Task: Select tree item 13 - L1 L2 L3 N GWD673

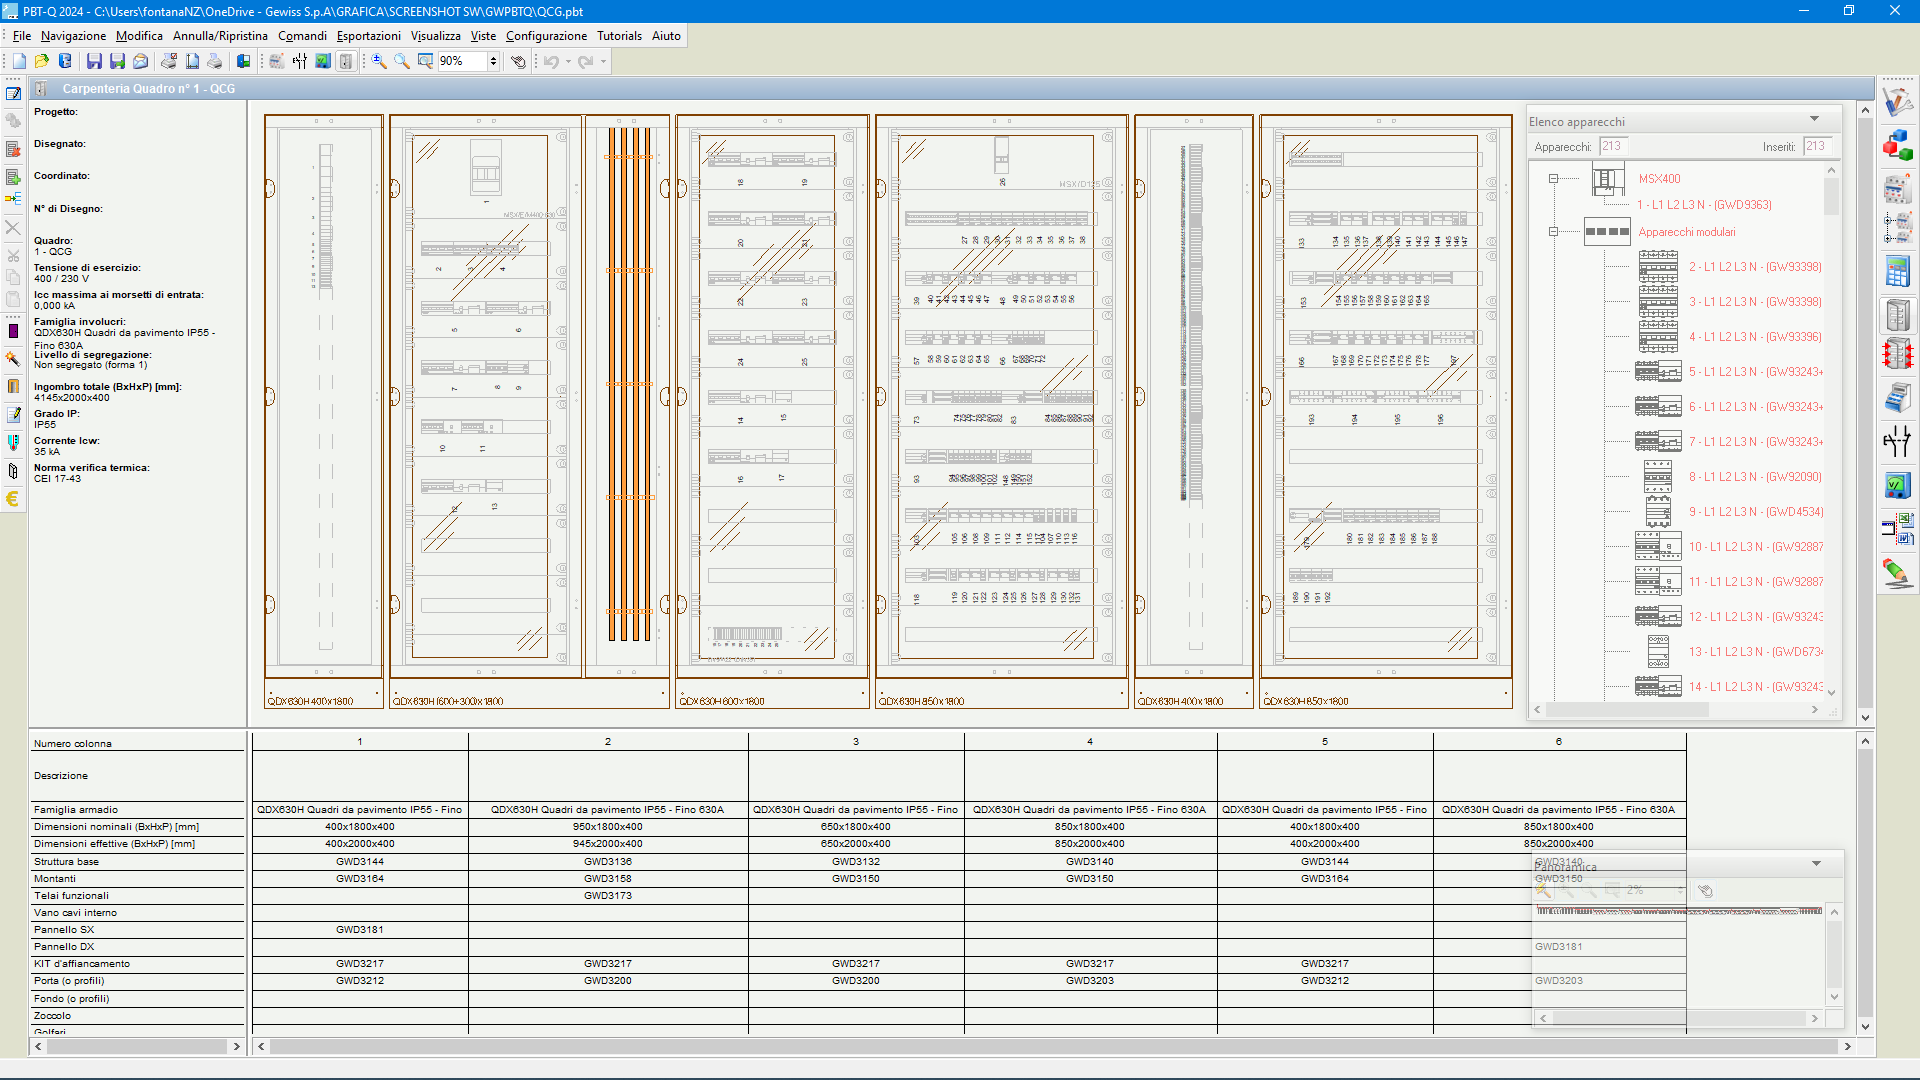Action: click(1755, 652)
